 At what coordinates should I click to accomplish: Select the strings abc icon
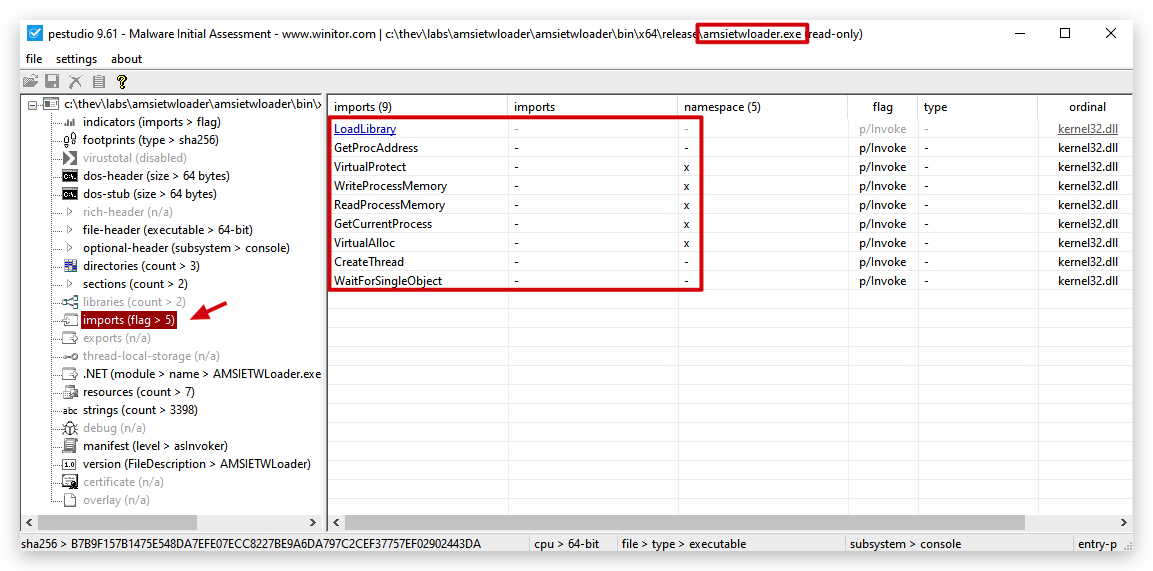(x=70, y=410)
